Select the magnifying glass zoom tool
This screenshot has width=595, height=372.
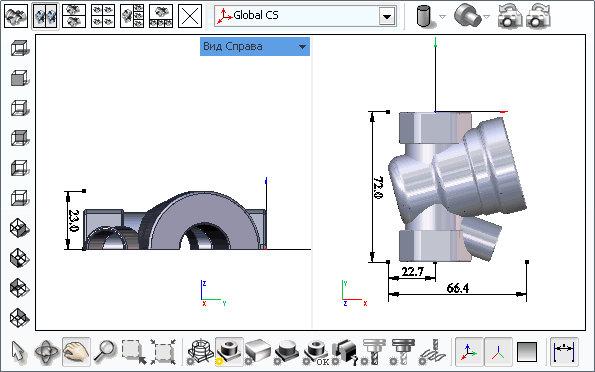coord(105,352)
